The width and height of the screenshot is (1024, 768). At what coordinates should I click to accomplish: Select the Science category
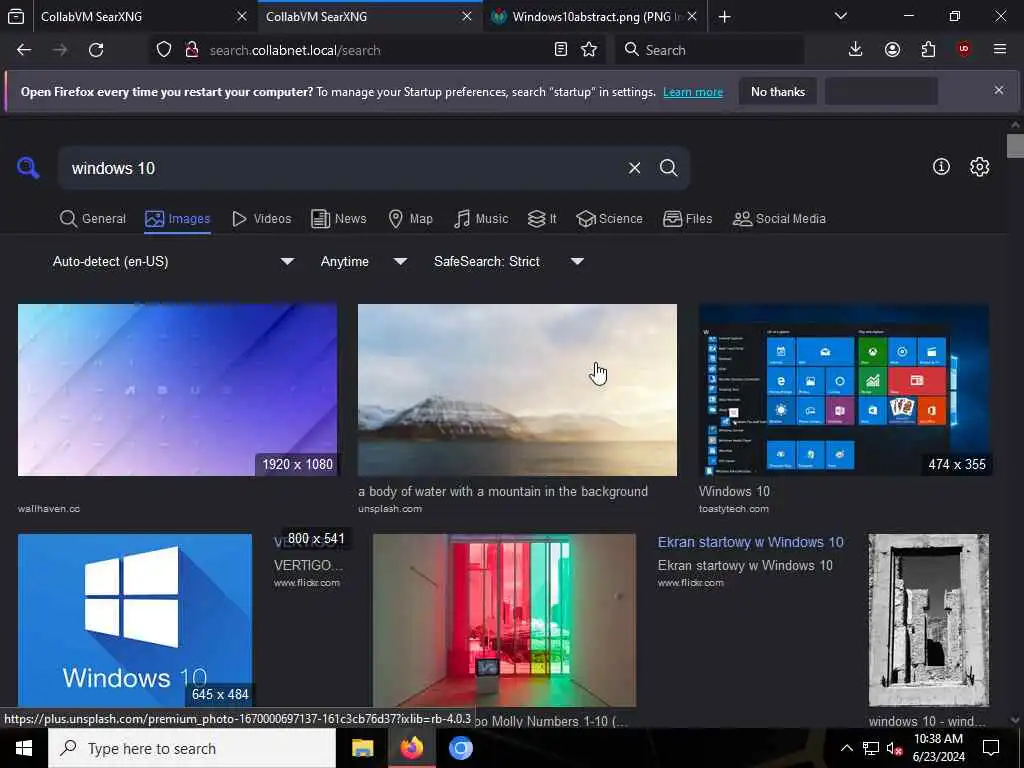tap(609, 219)
